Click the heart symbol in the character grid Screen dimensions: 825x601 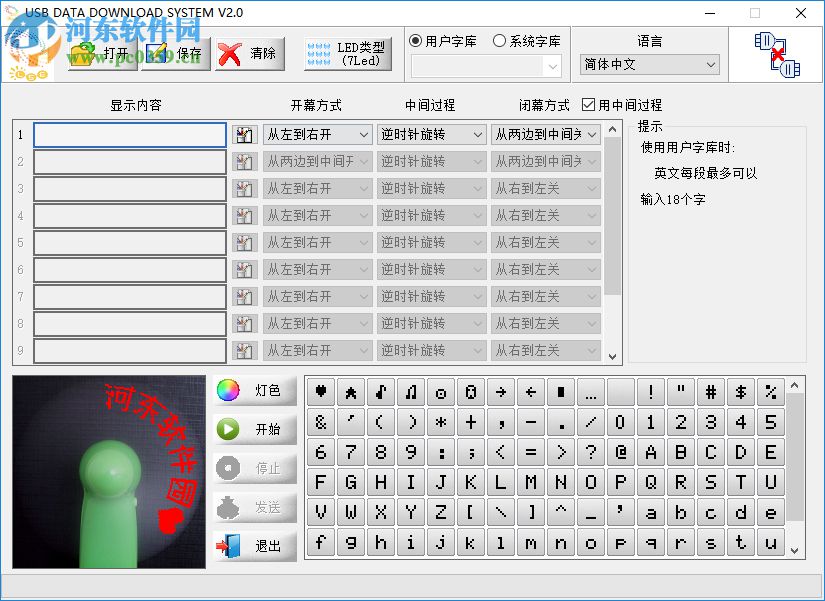coord(319,392)
